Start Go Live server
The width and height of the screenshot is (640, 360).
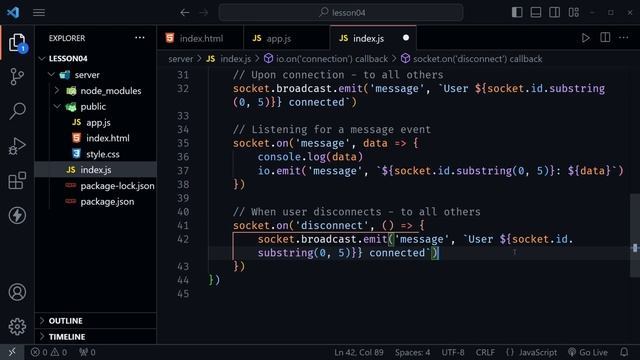pyautogui.click(x=588, y=352)
